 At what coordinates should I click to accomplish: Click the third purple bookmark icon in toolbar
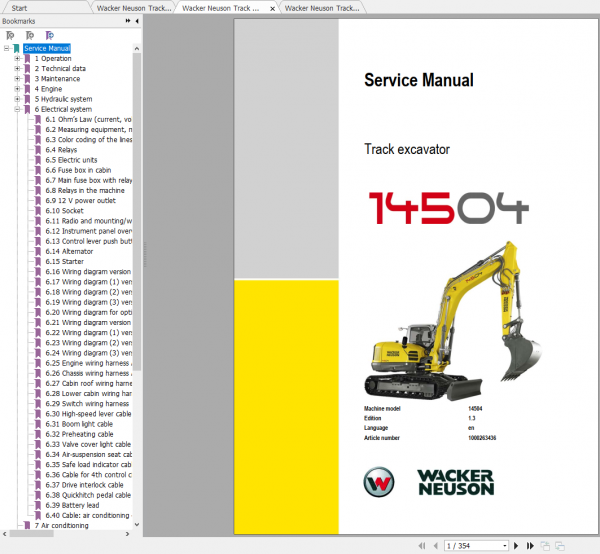49,36
